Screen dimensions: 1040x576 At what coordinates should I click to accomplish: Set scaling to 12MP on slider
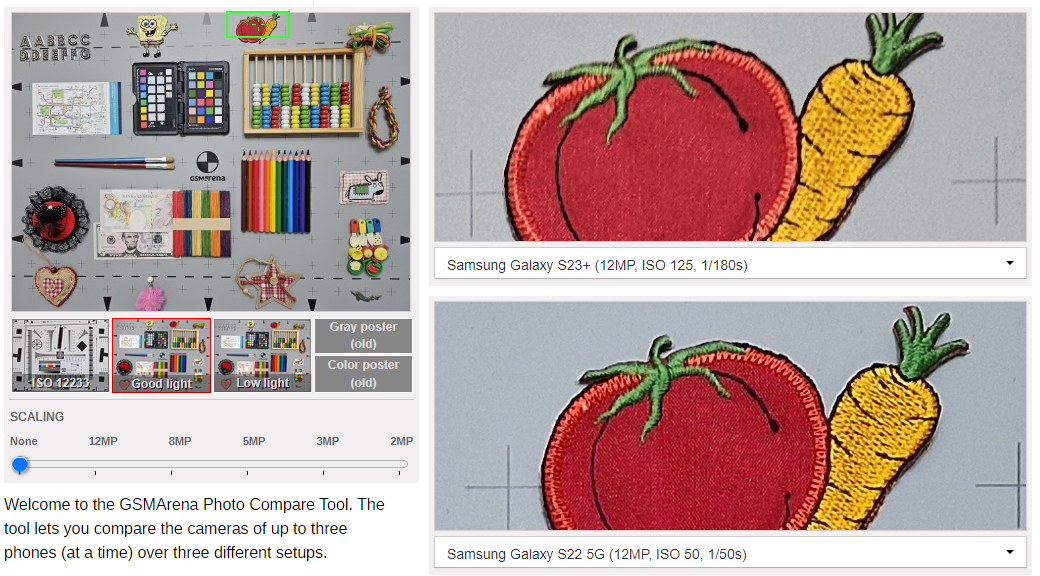click(x=96, y=465)
